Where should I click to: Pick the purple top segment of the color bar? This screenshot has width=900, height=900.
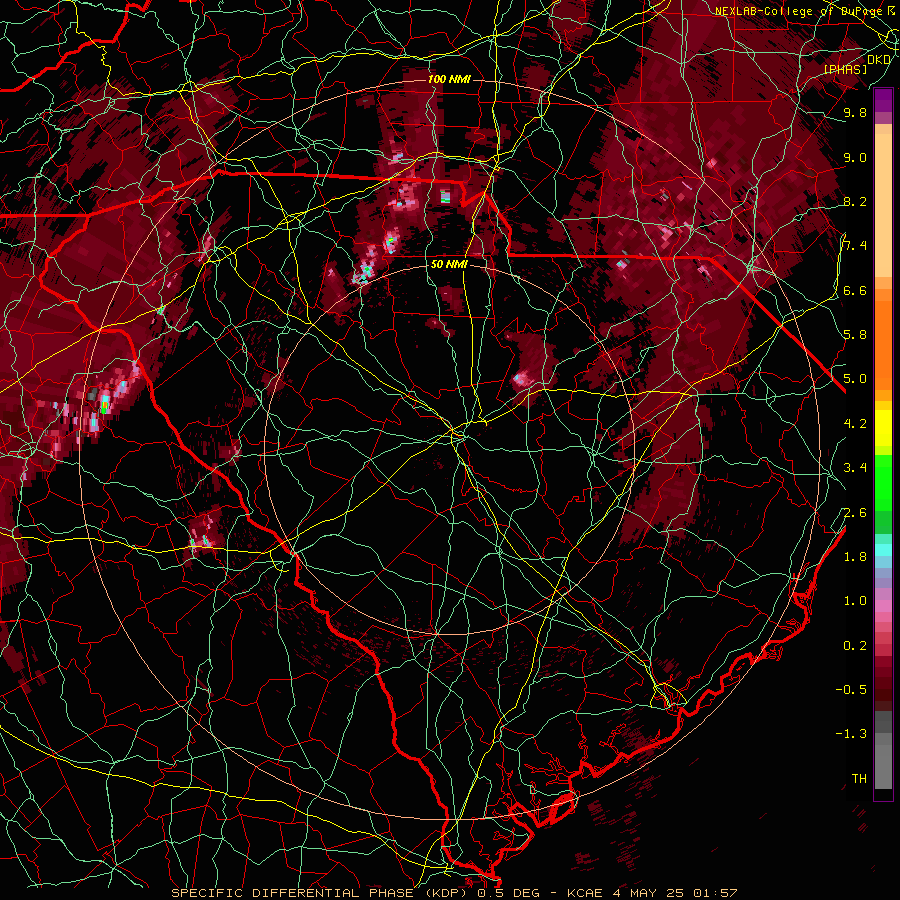click(x=883, y=100)
